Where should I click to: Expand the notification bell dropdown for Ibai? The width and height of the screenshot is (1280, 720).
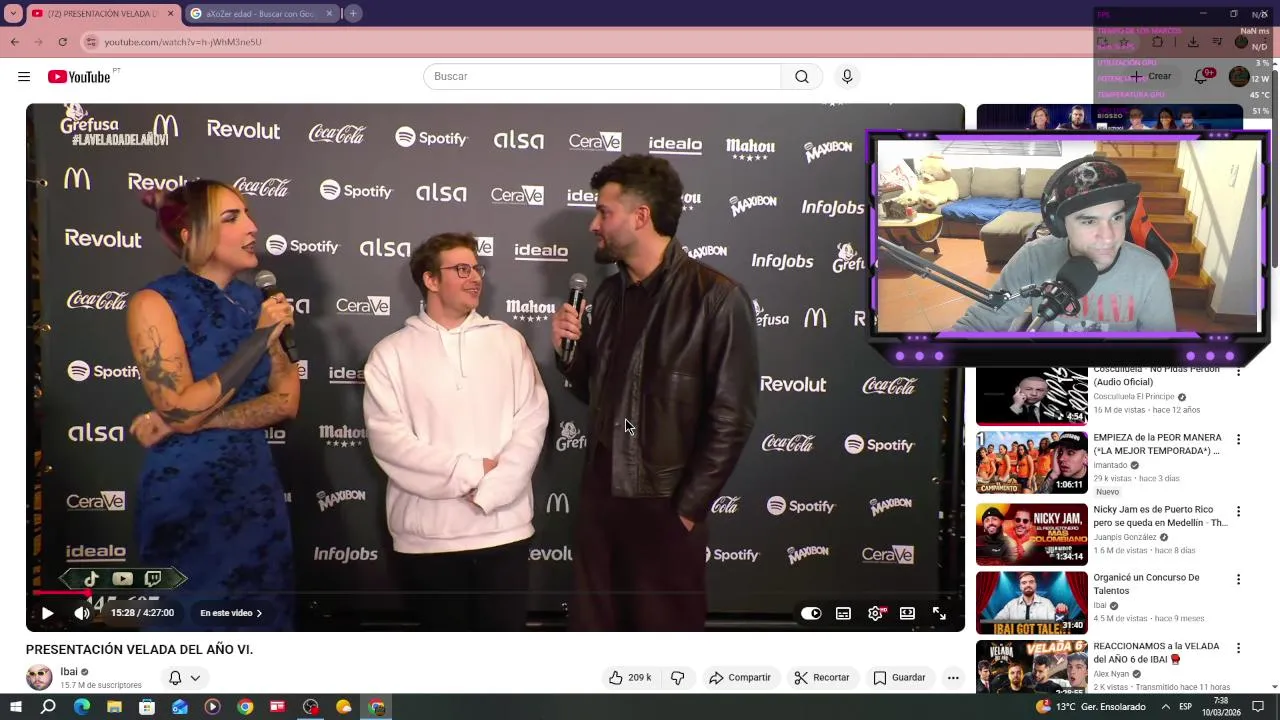pyautogui.click(x=184, y=678)
